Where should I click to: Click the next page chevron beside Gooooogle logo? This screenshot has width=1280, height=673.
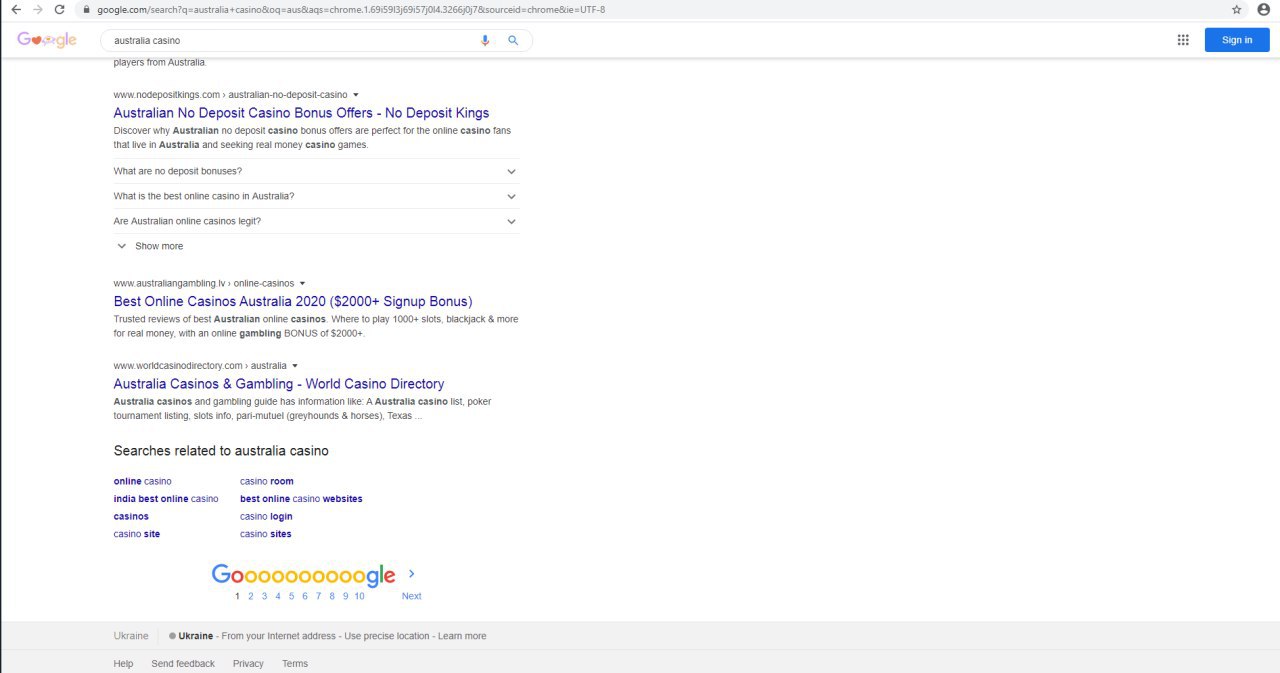(x=411, y=574)
